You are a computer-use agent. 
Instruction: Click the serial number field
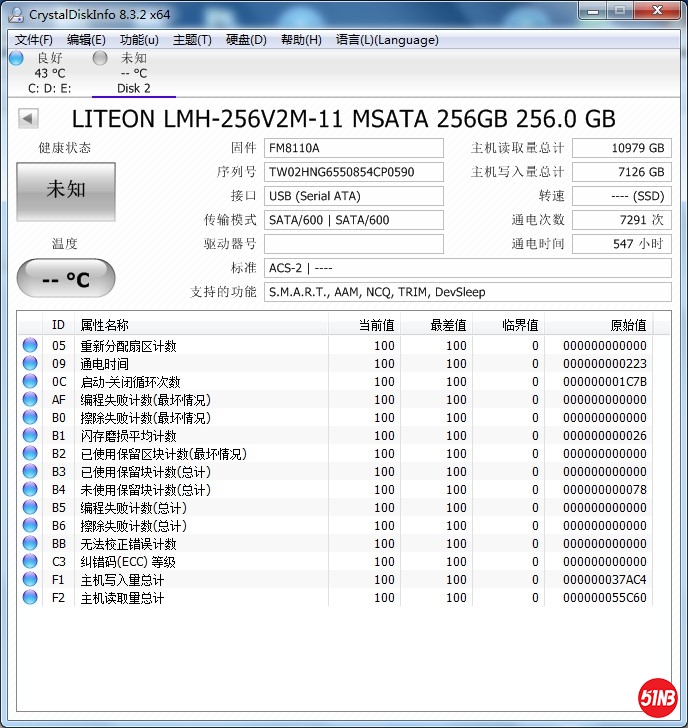click(353, 172)
